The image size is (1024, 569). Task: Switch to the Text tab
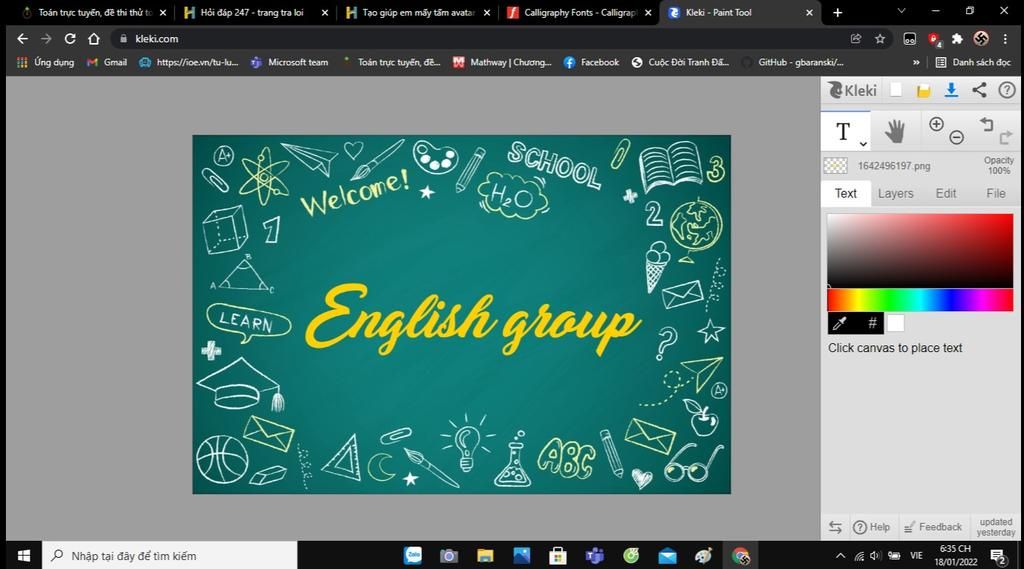pyautogui.click(x=846, y=193)
